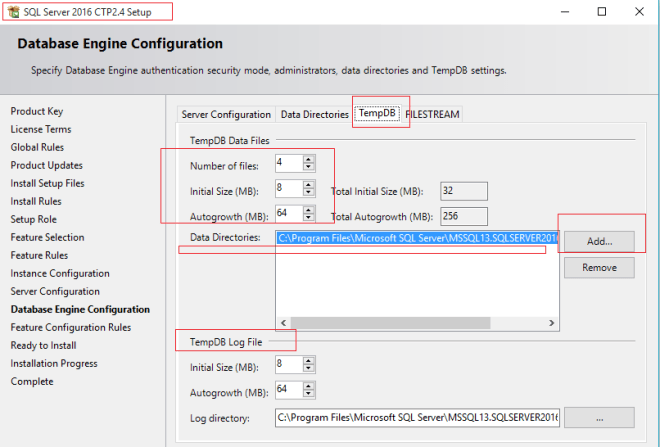
Task: Click the data directories right scroll arrow
Action: [x=551, y=323]
